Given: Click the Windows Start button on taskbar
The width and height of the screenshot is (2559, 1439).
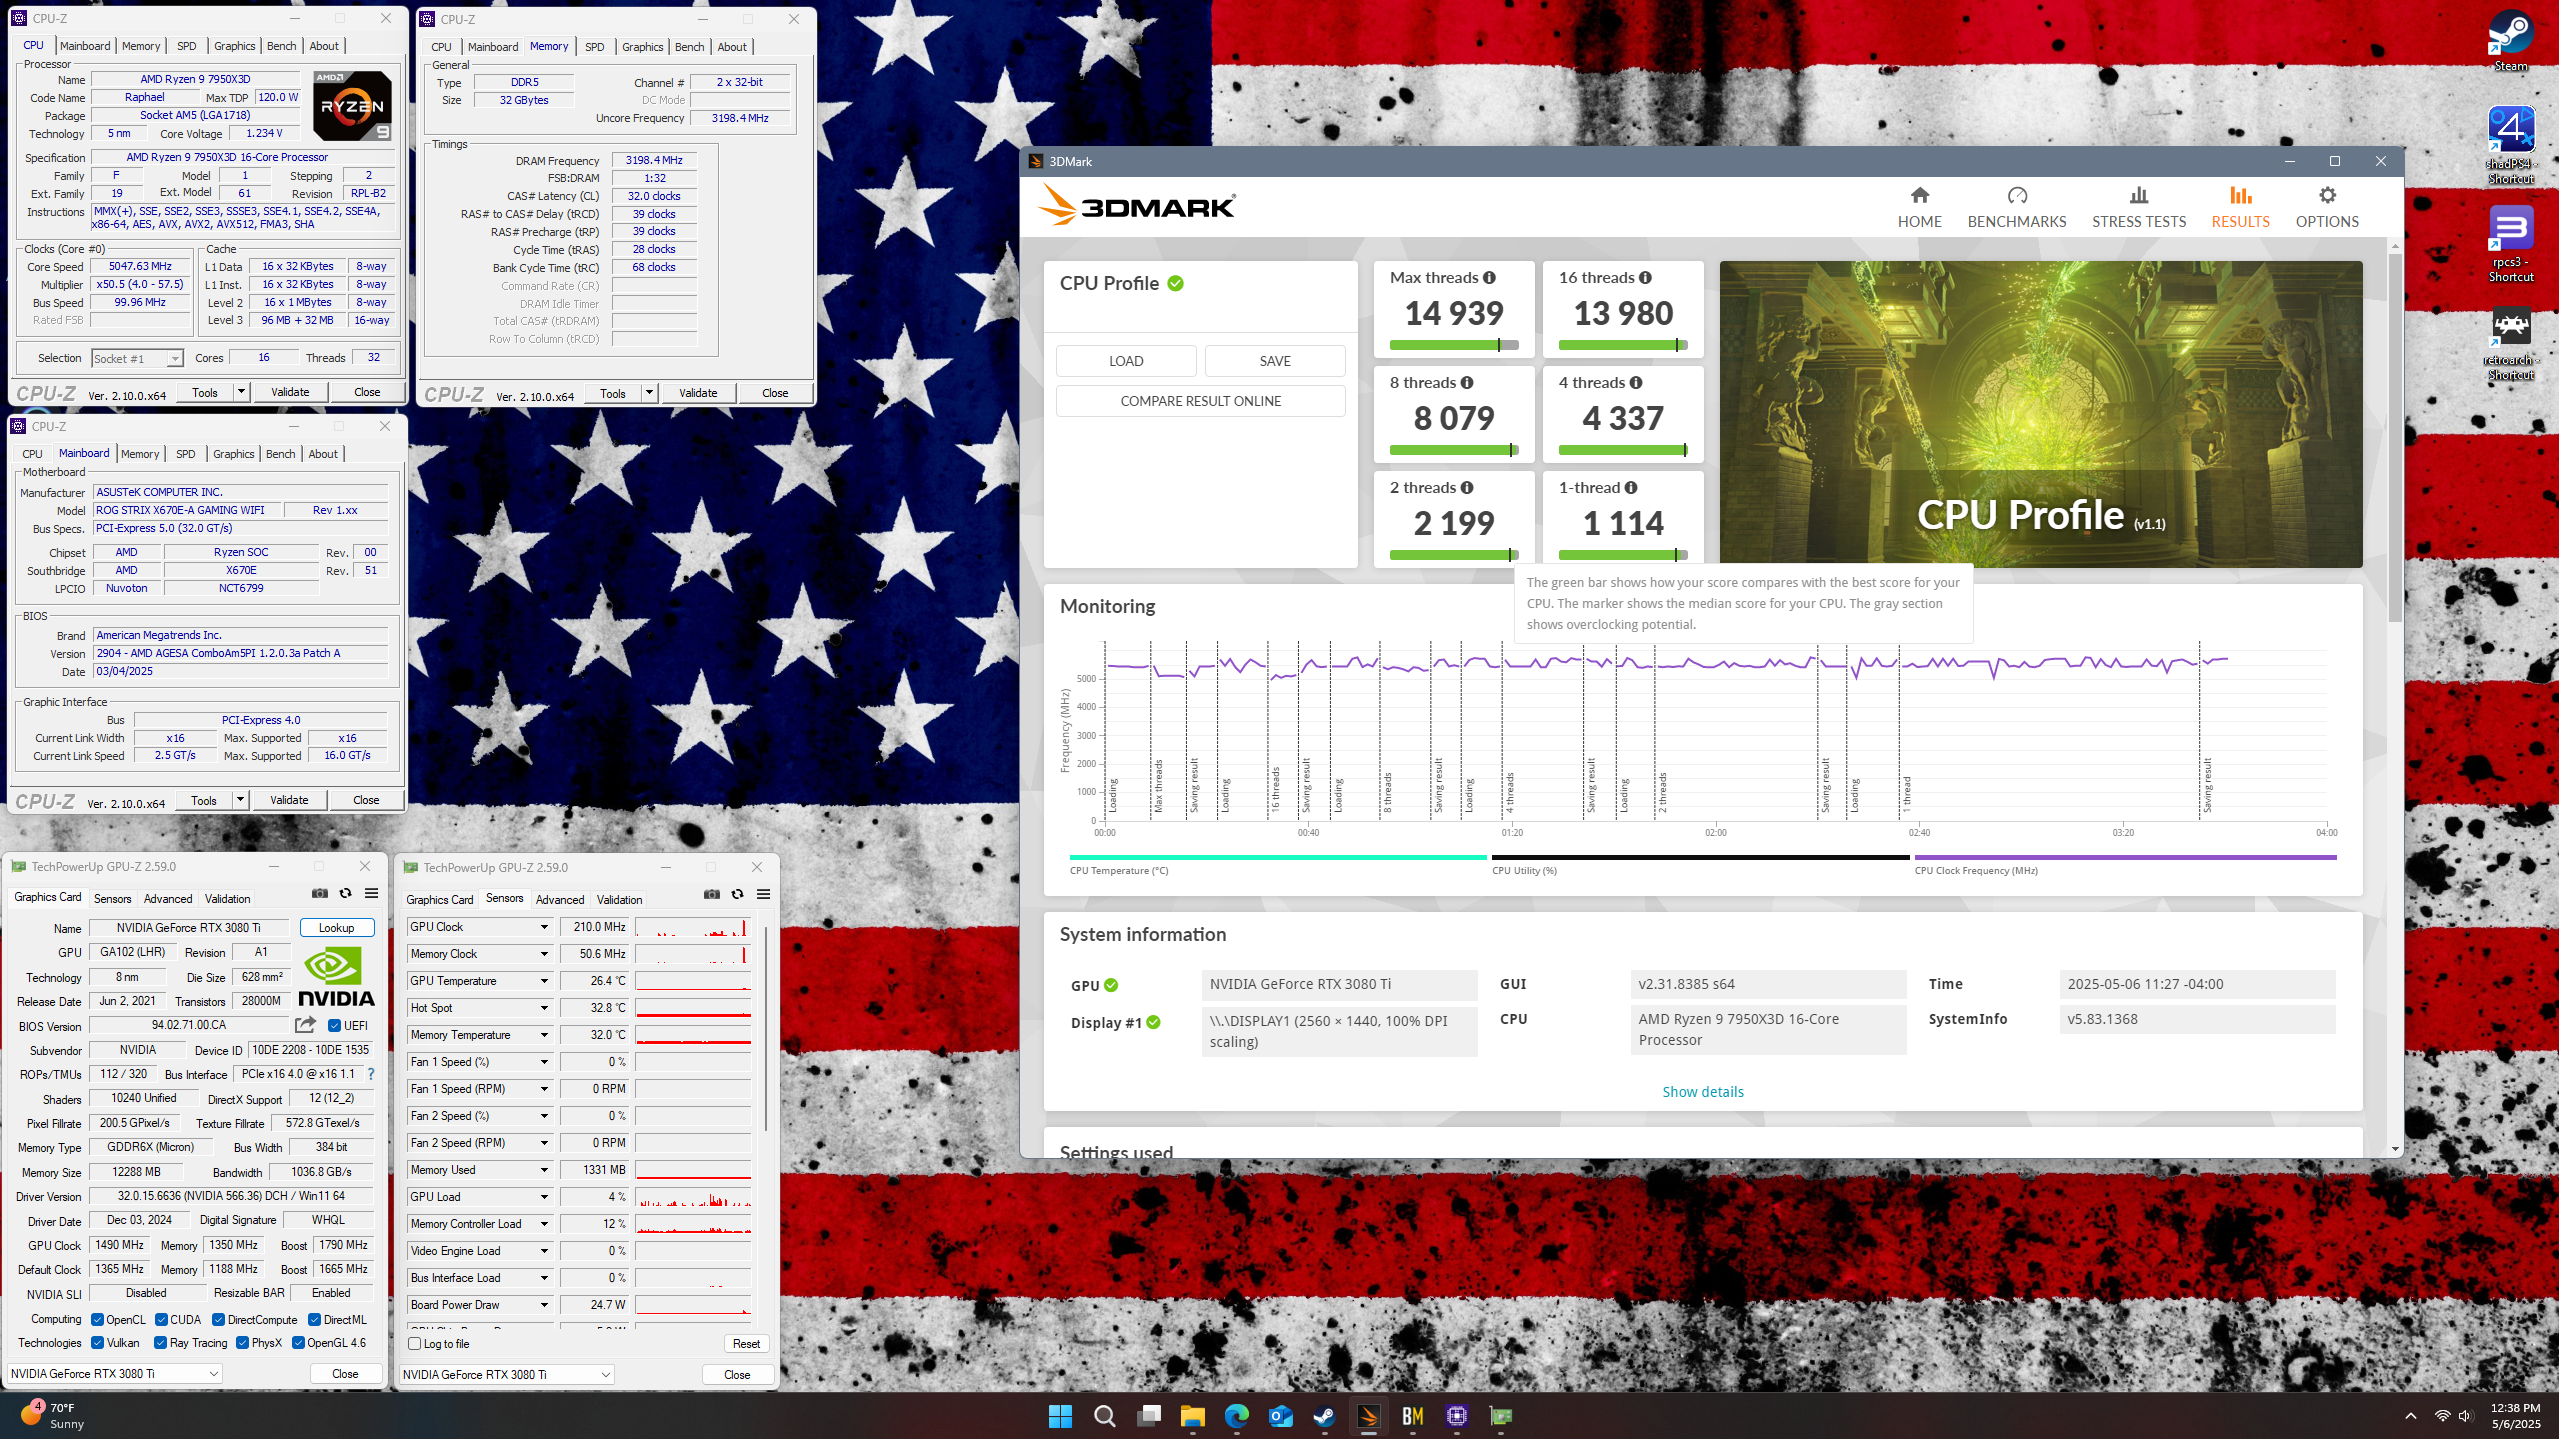Looking at the screenshot, I should [x=1060, y=1416].
